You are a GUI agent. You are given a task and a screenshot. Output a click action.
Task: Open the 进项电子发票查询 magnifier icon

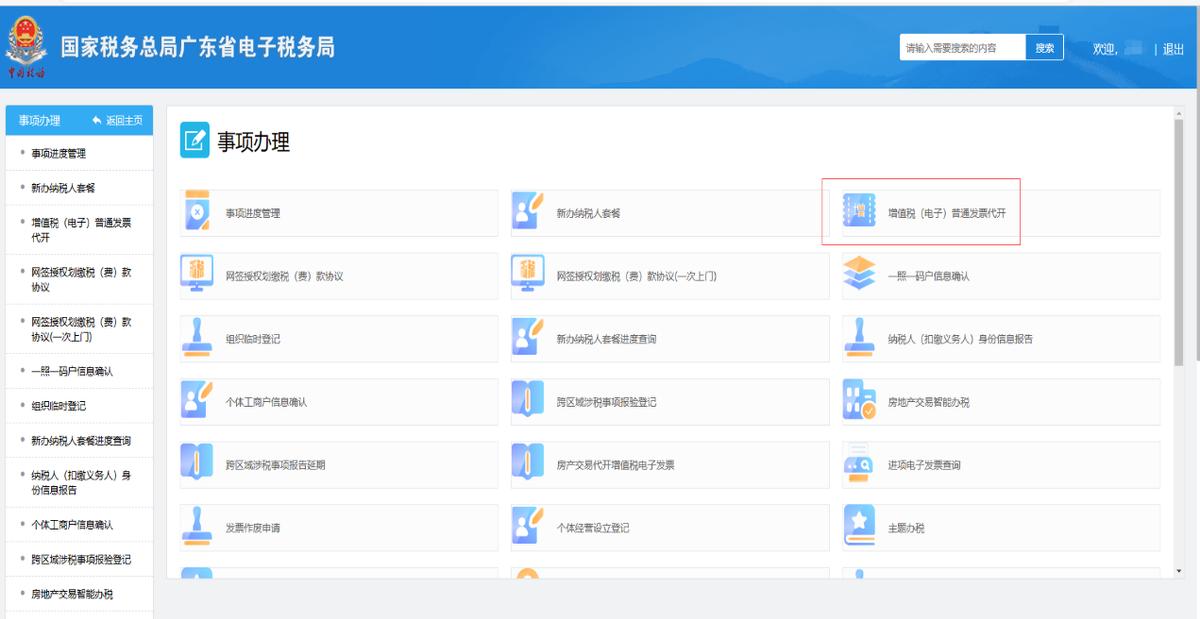(858, 464)
